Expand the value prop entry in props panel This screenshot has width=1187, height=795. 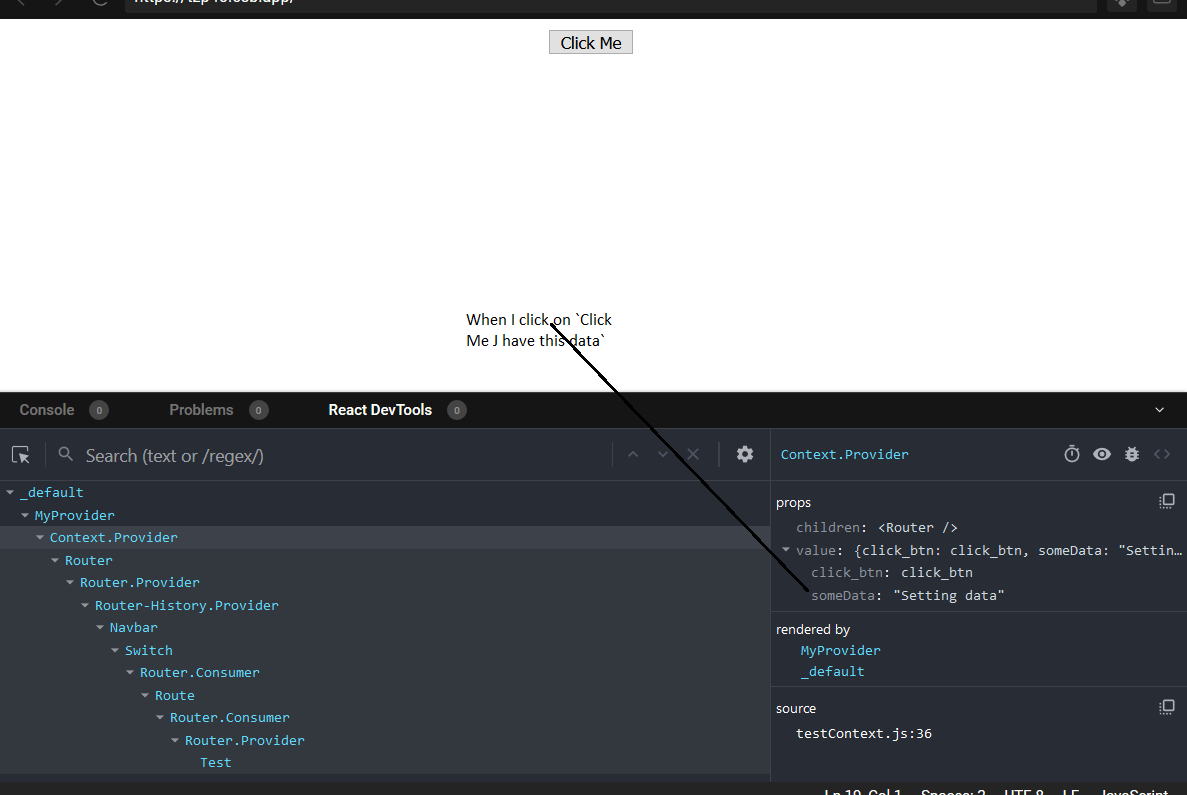coord(786,549)
